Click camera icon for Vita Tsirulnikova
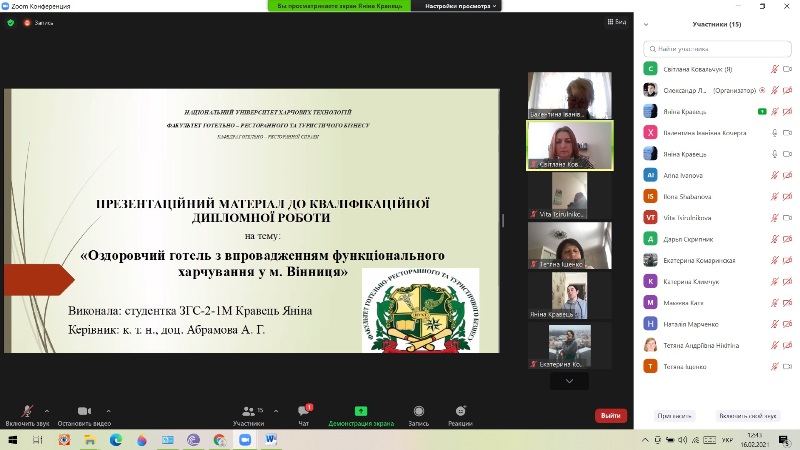Image resolution: width=800 pixels, height=450 pixels. coord(787,218)
